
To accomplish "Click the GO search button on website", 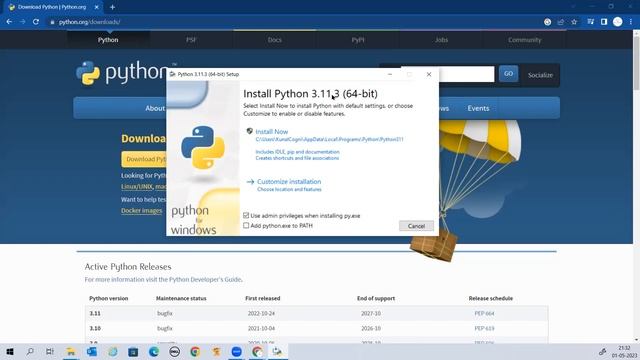I will 508,74.
